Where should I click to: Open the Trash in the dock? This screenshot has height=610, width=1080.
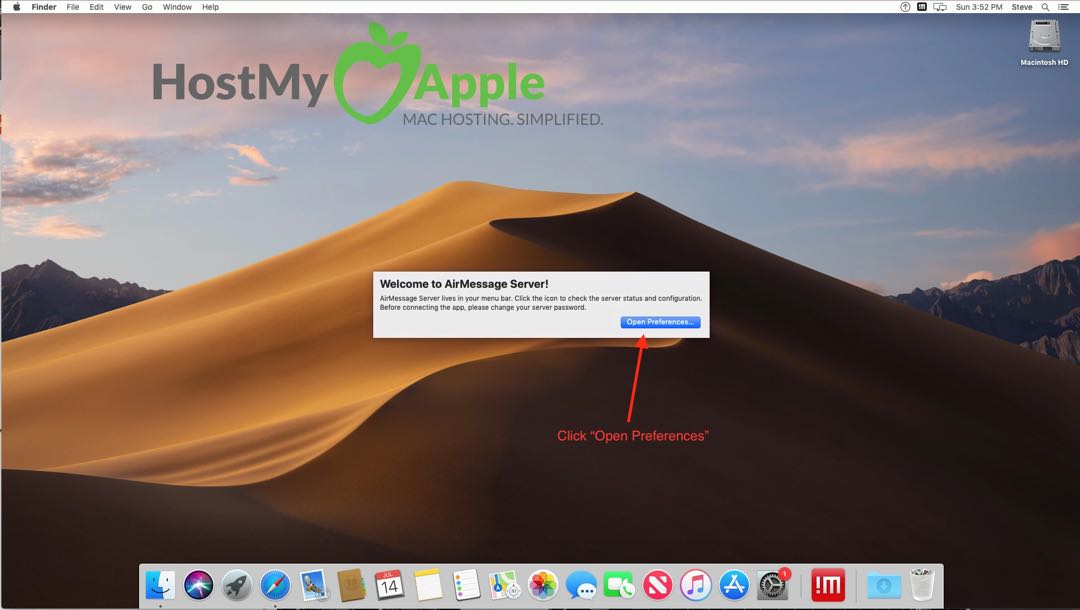point(922,585)
